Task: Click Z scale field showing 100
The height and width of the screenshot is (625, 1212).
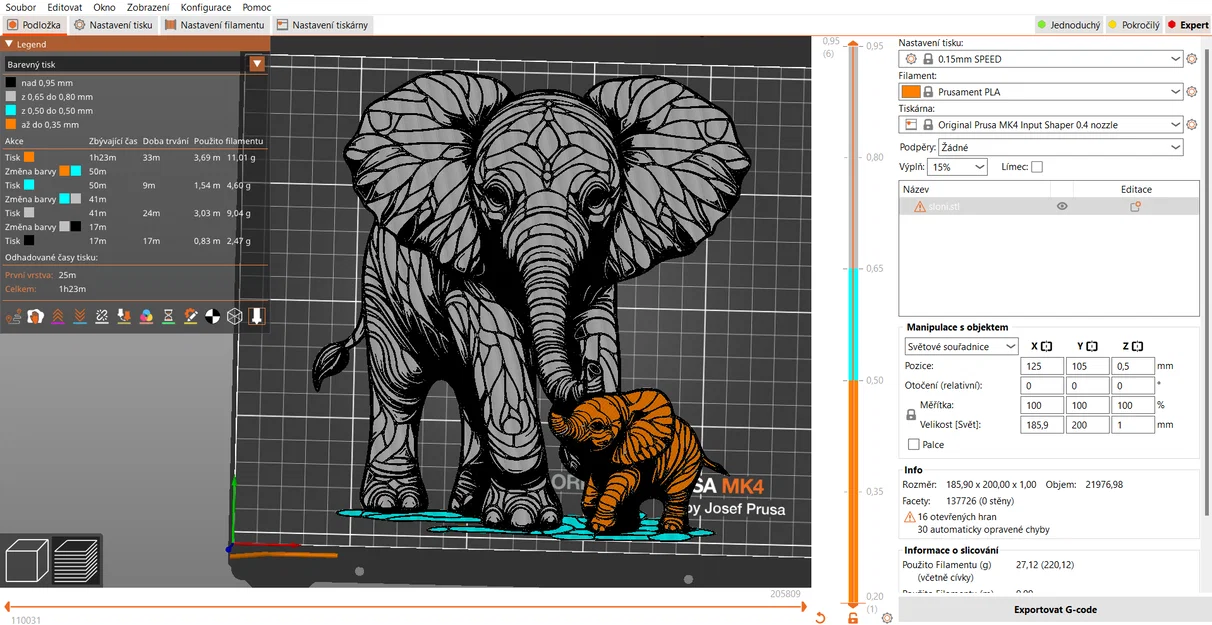Action: click(1133, 405)
